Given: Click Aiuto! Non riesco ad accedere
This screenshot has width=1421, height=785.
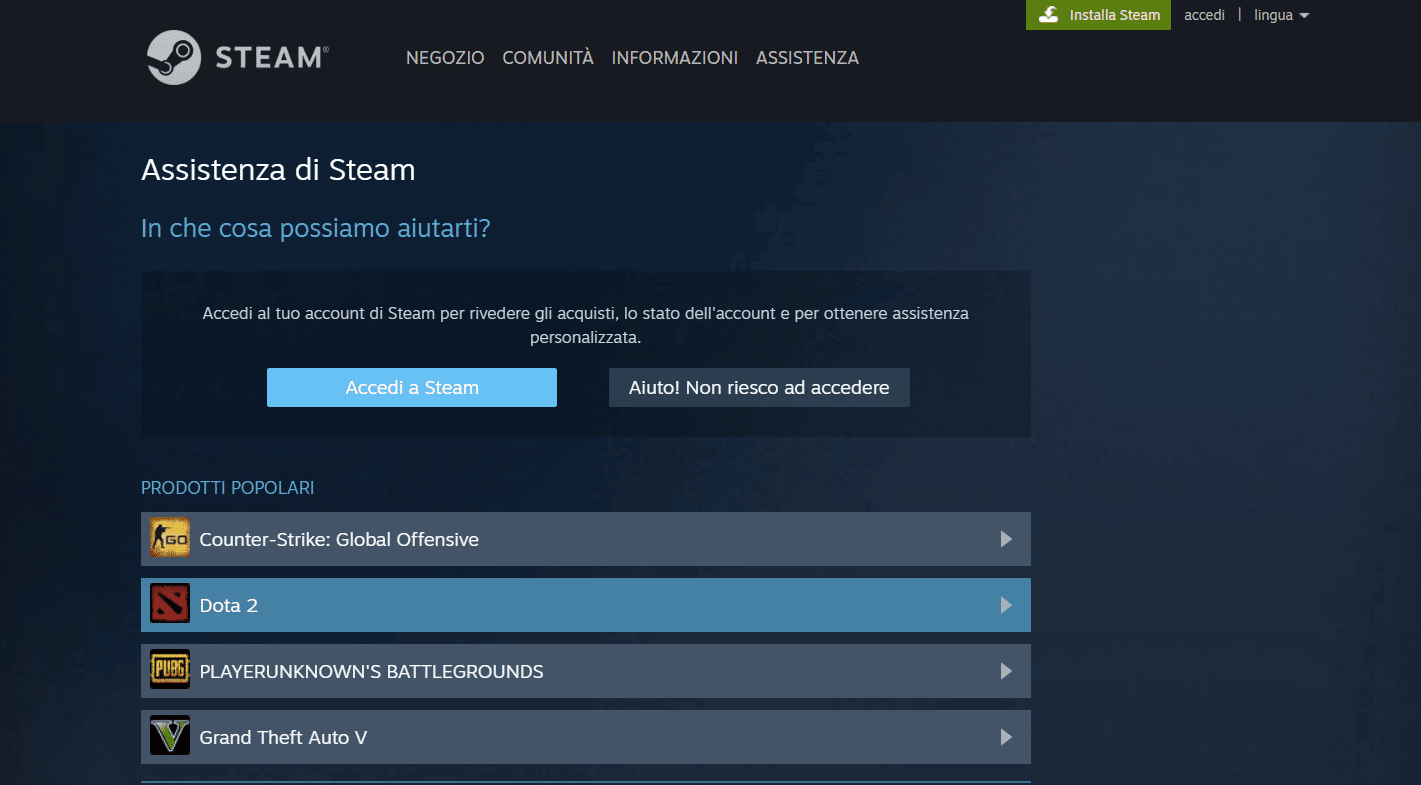Looking at the screenshot, I should pyautogui.click(x=758, y=387).
